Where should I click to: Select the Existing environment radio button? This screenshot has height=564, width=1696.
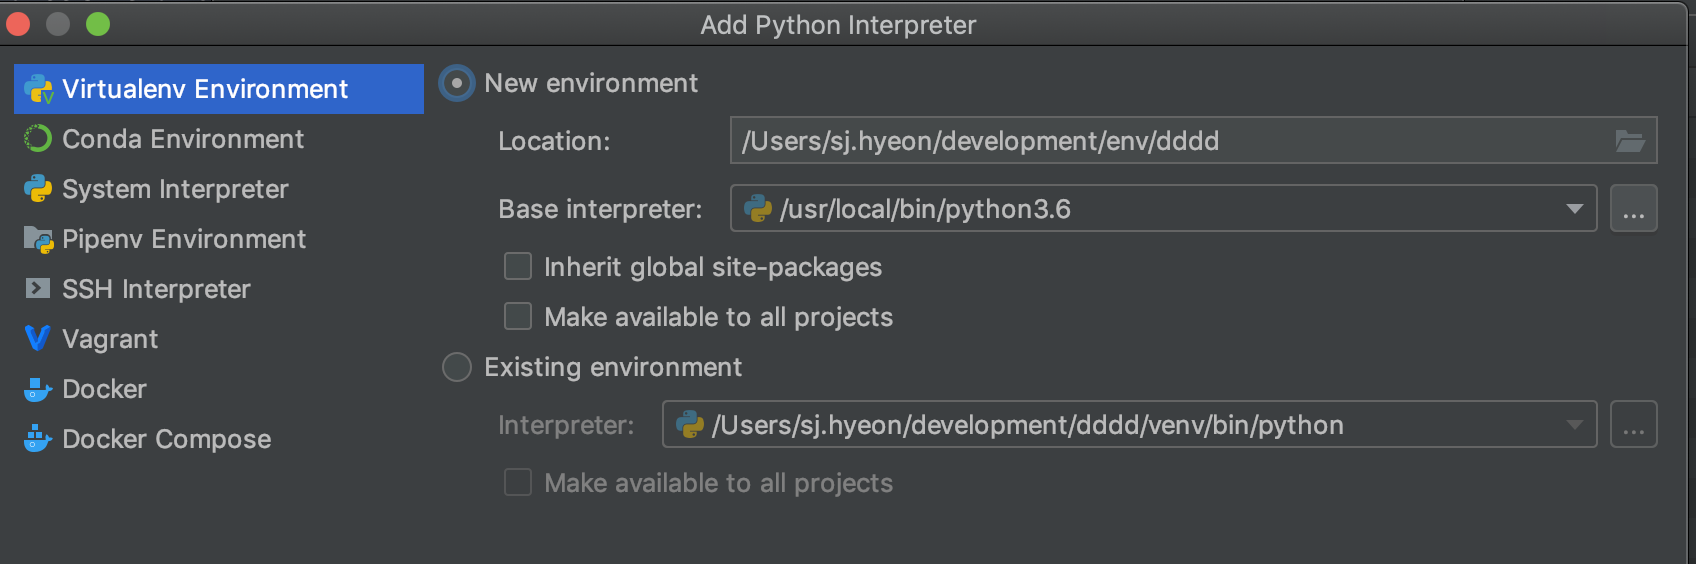[x=457, y=367]
